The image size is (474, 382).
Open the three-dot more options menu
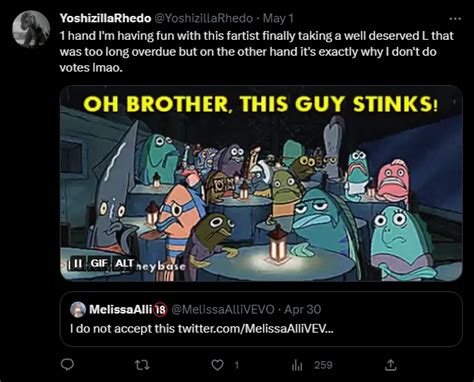(x=455, y=19)
